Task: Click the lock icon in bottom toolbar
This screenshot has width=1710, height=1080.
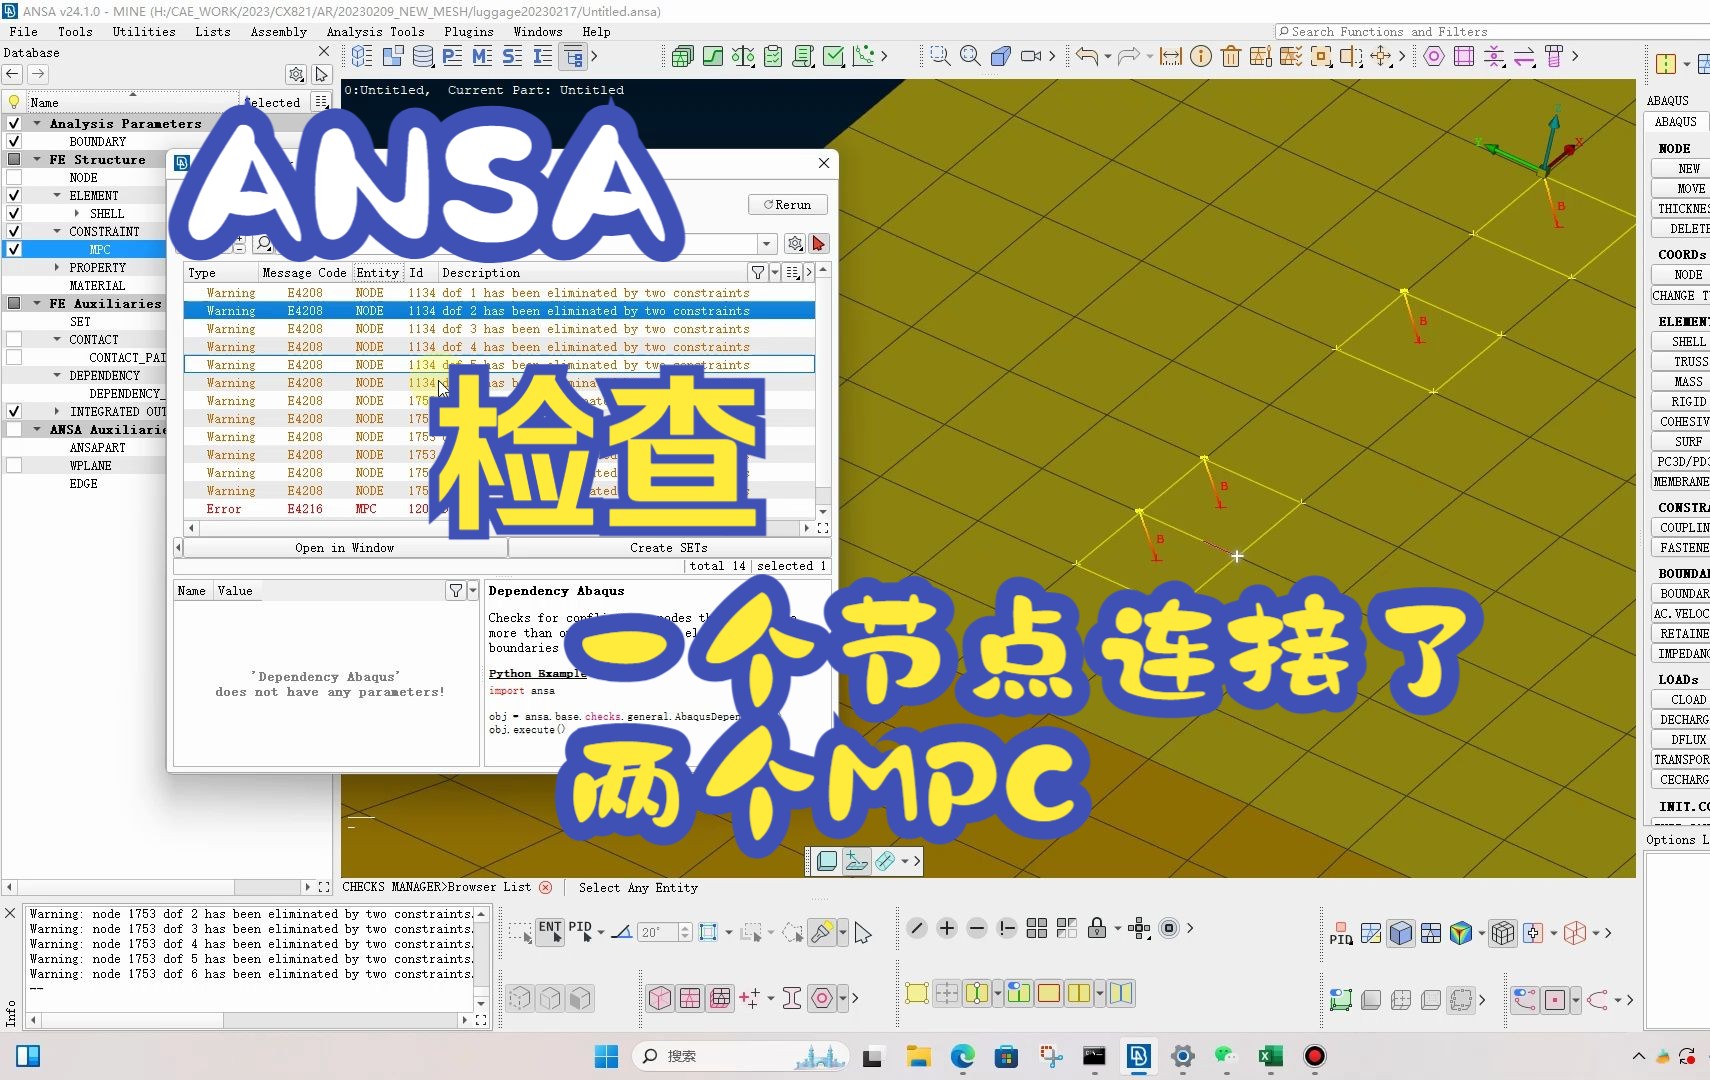Action: (1097, 928)
